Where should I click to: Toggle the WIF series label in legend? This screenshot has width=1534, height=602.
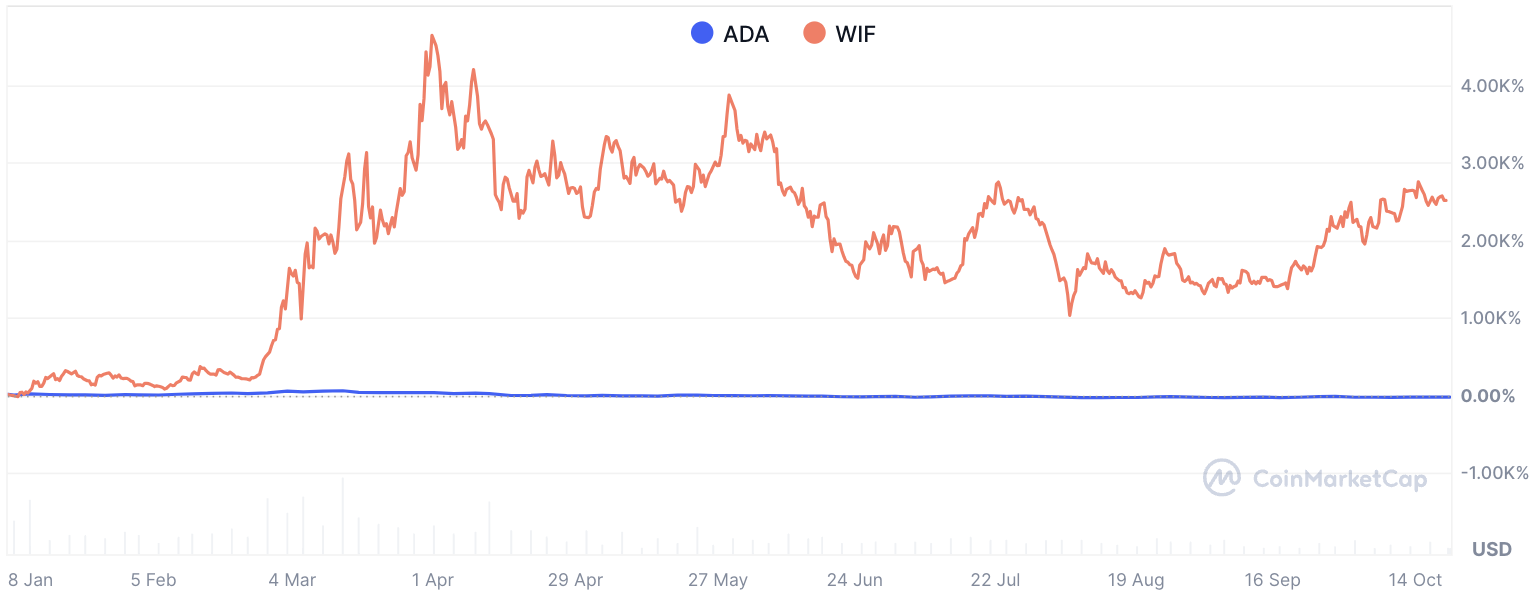pos(855,34)
